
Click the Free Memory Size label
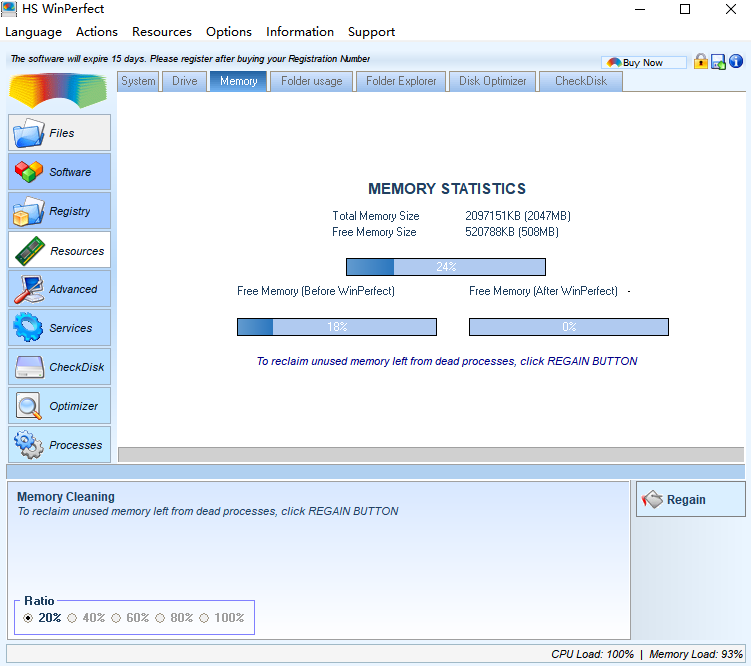coord(374,232)
